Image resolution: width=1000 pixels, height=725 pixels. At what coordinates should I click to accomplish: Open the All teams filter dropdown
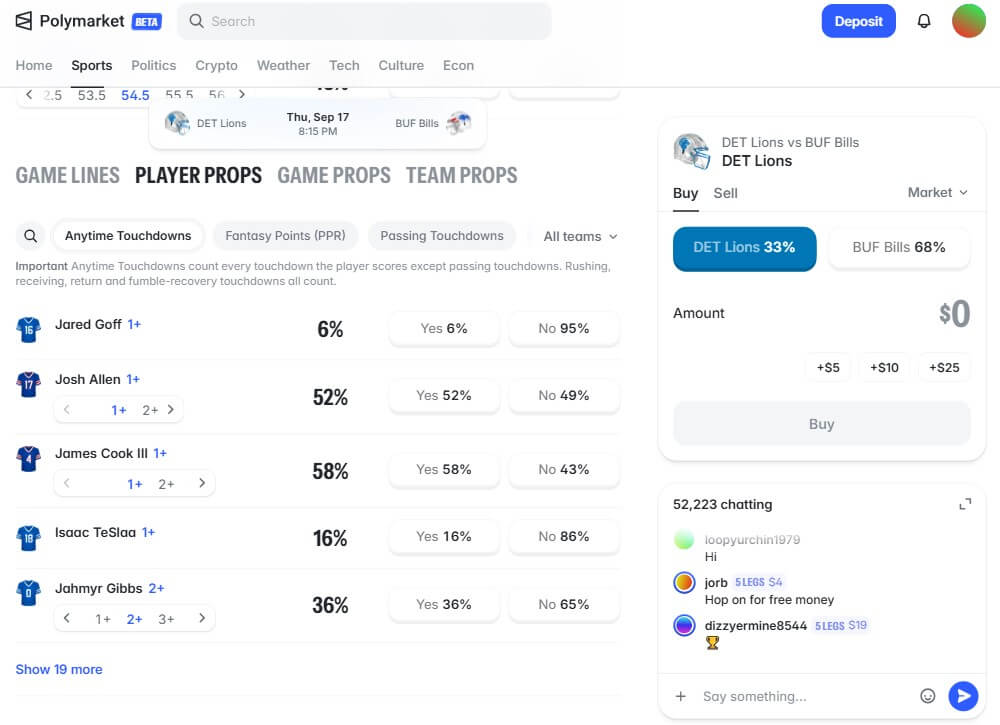point(580,237)
